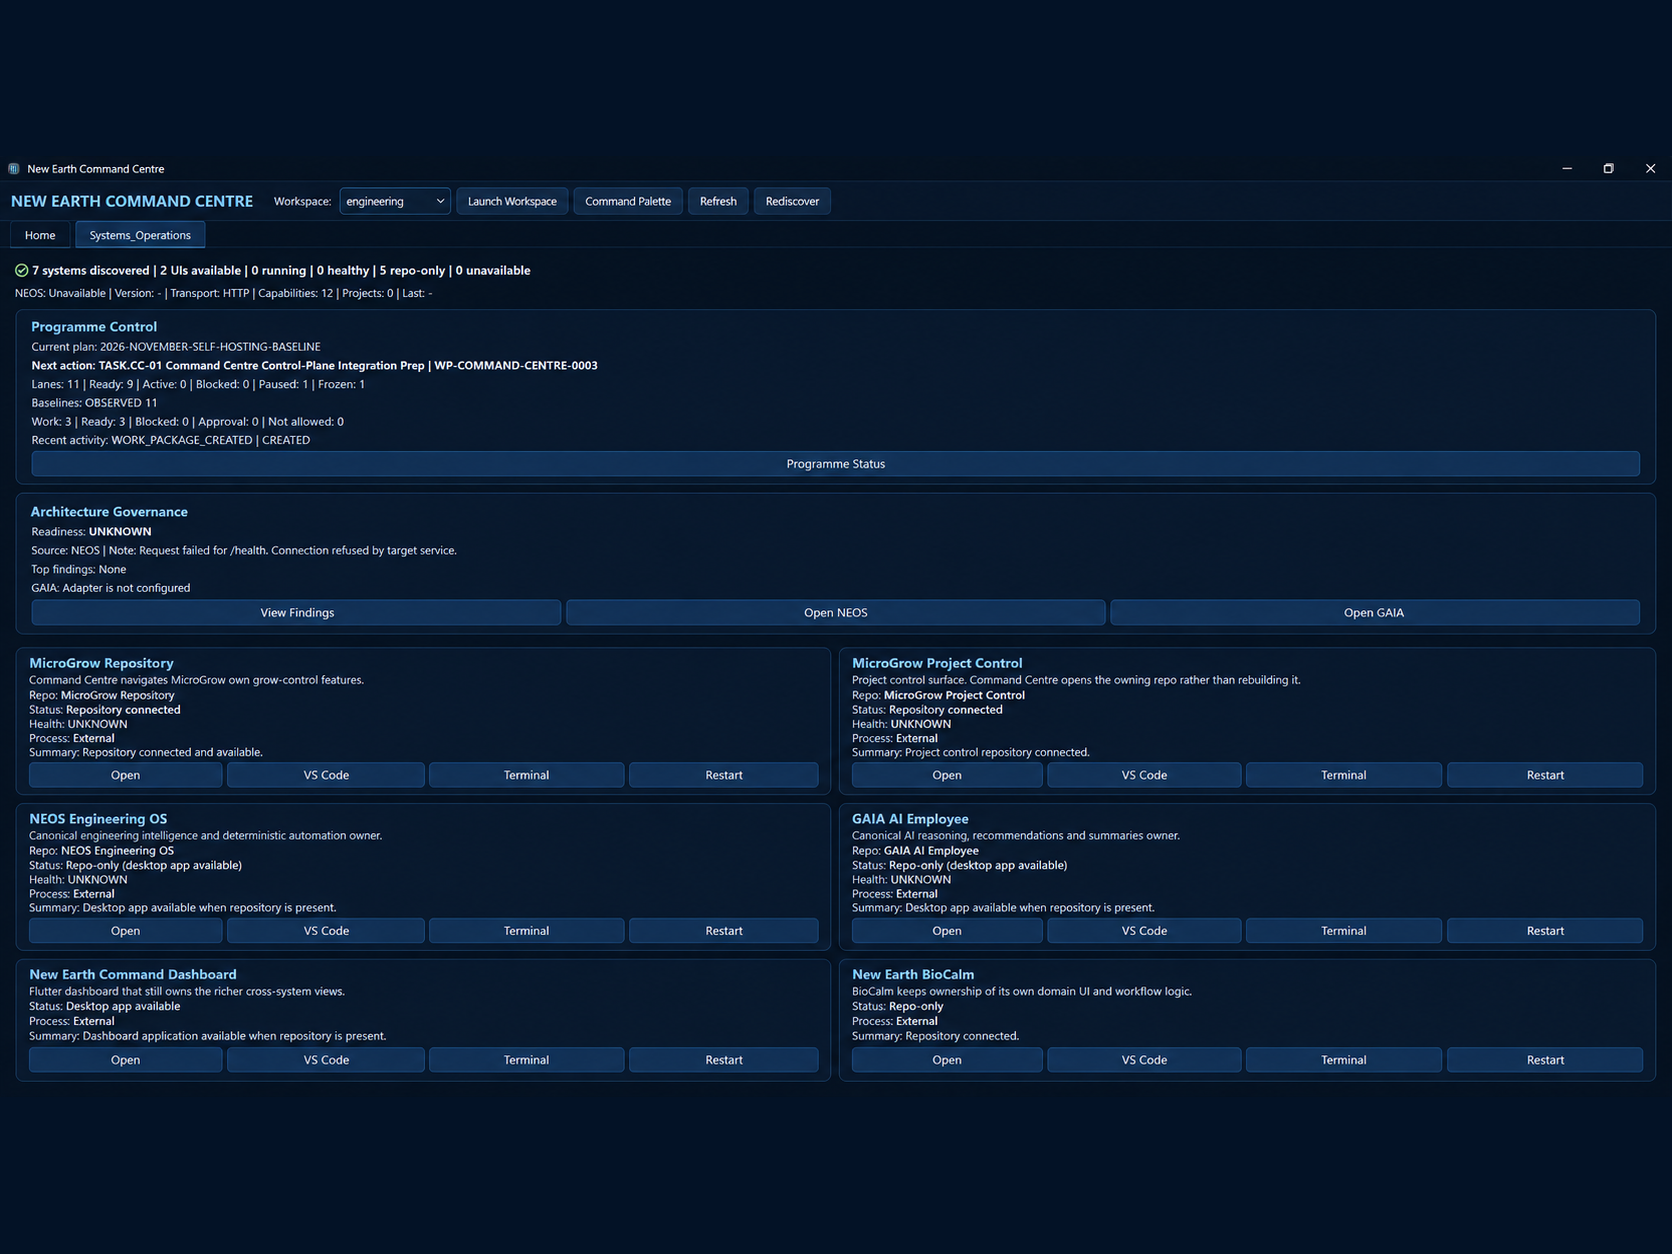Click View Findings in Architecture Governance
This screenshot has height=1254, width=1672.
point(297,613)
